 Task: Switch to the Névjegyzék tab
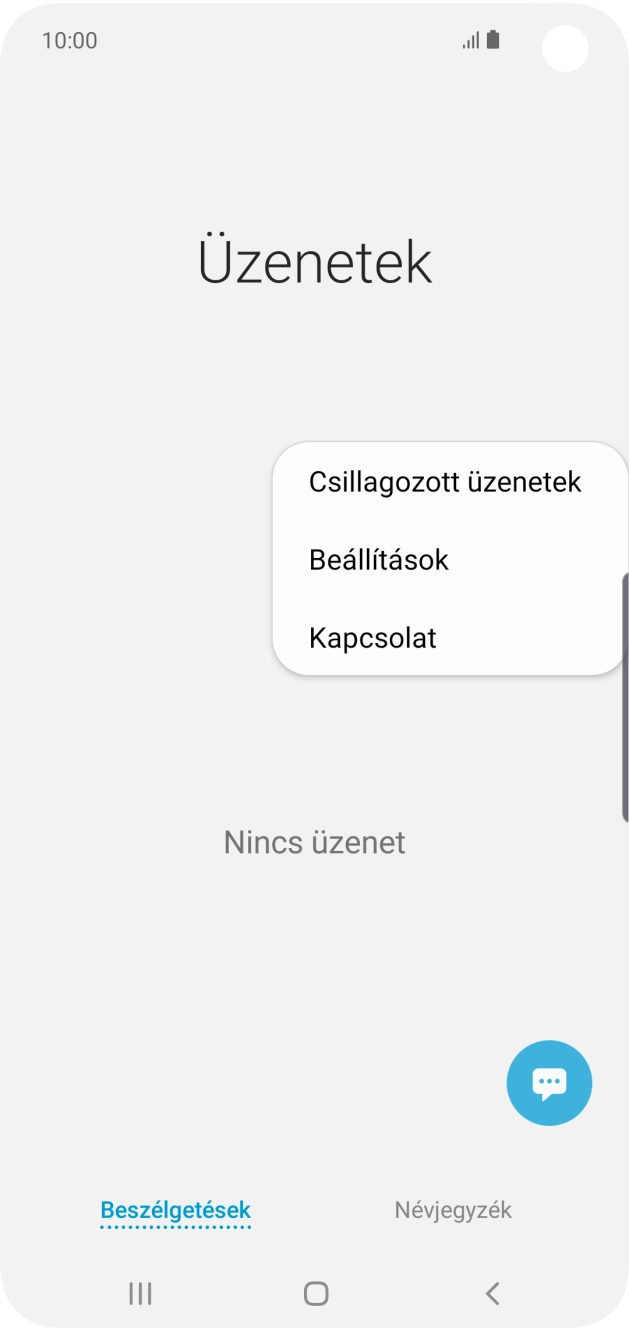coord(453,1210)
